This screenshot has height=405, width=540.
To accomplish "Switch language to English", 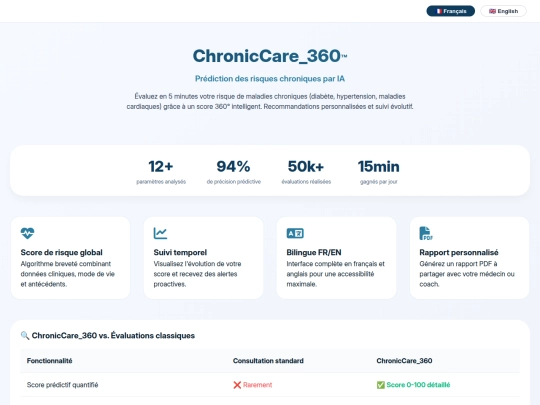I will [503, 11].
